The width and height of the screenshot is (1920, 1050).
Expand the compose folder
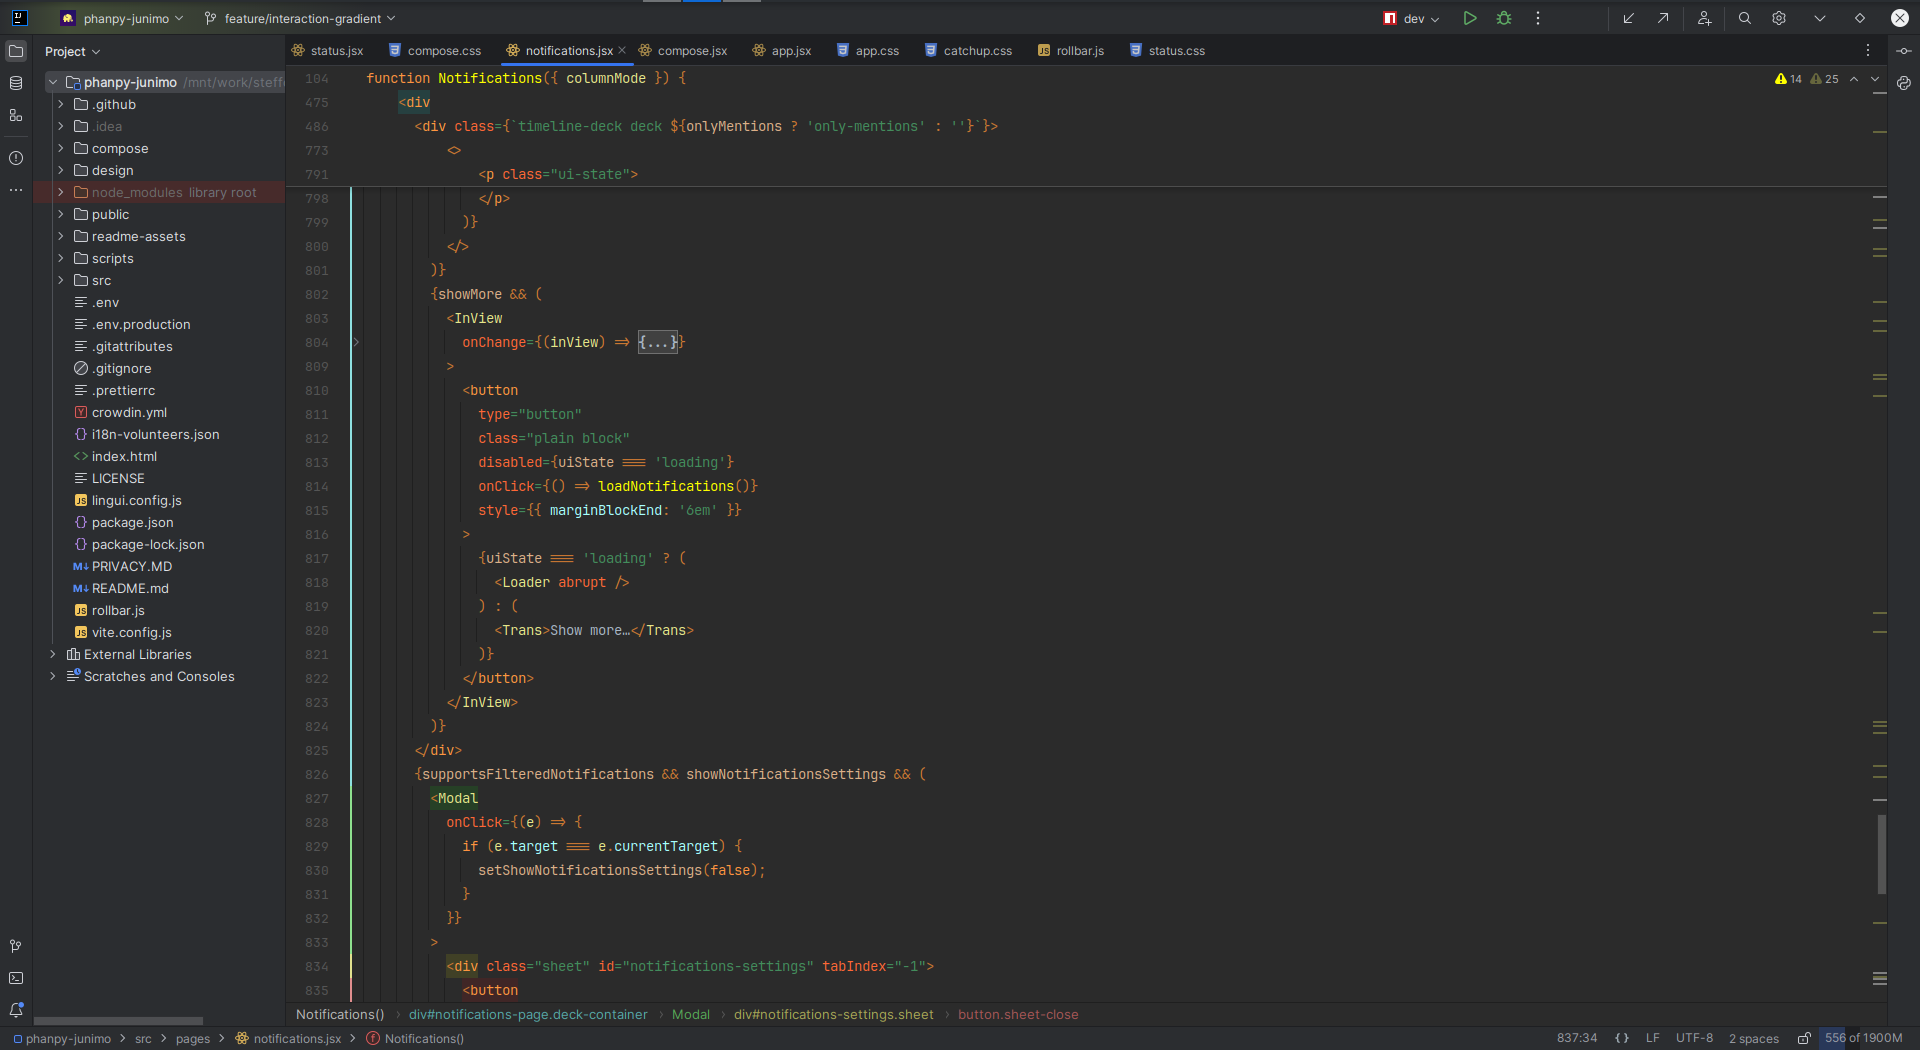pyautogui.click(x=61, y=148)
